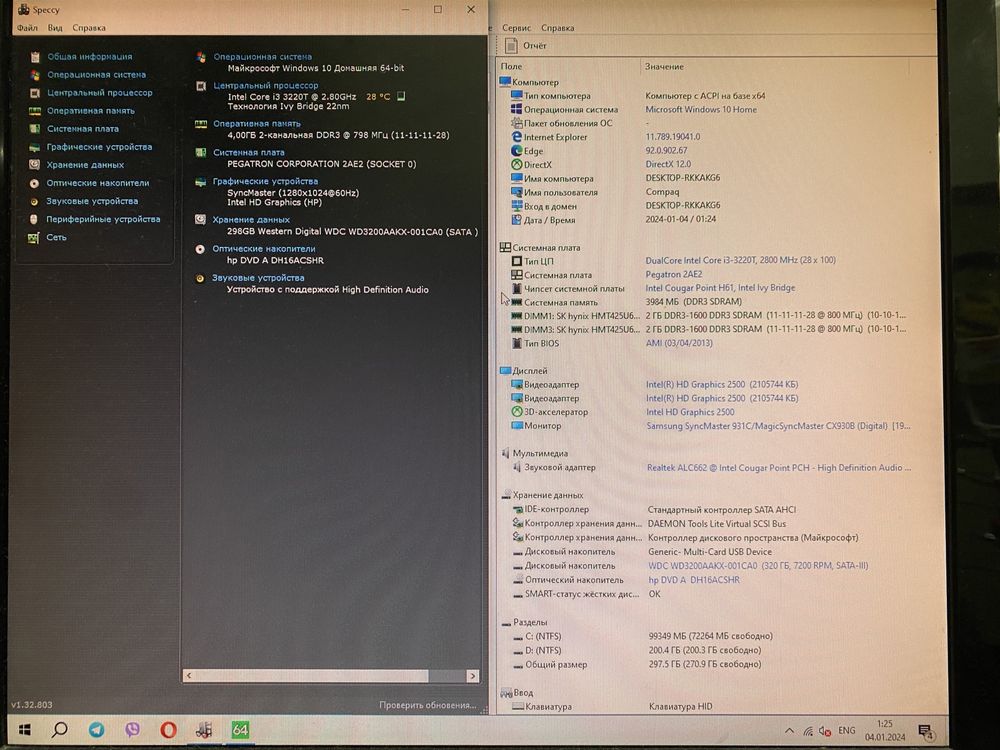Click Speccy horizontal scrollbar left arrow
This screenshot has width=1000, height=750.
(189, 675)
